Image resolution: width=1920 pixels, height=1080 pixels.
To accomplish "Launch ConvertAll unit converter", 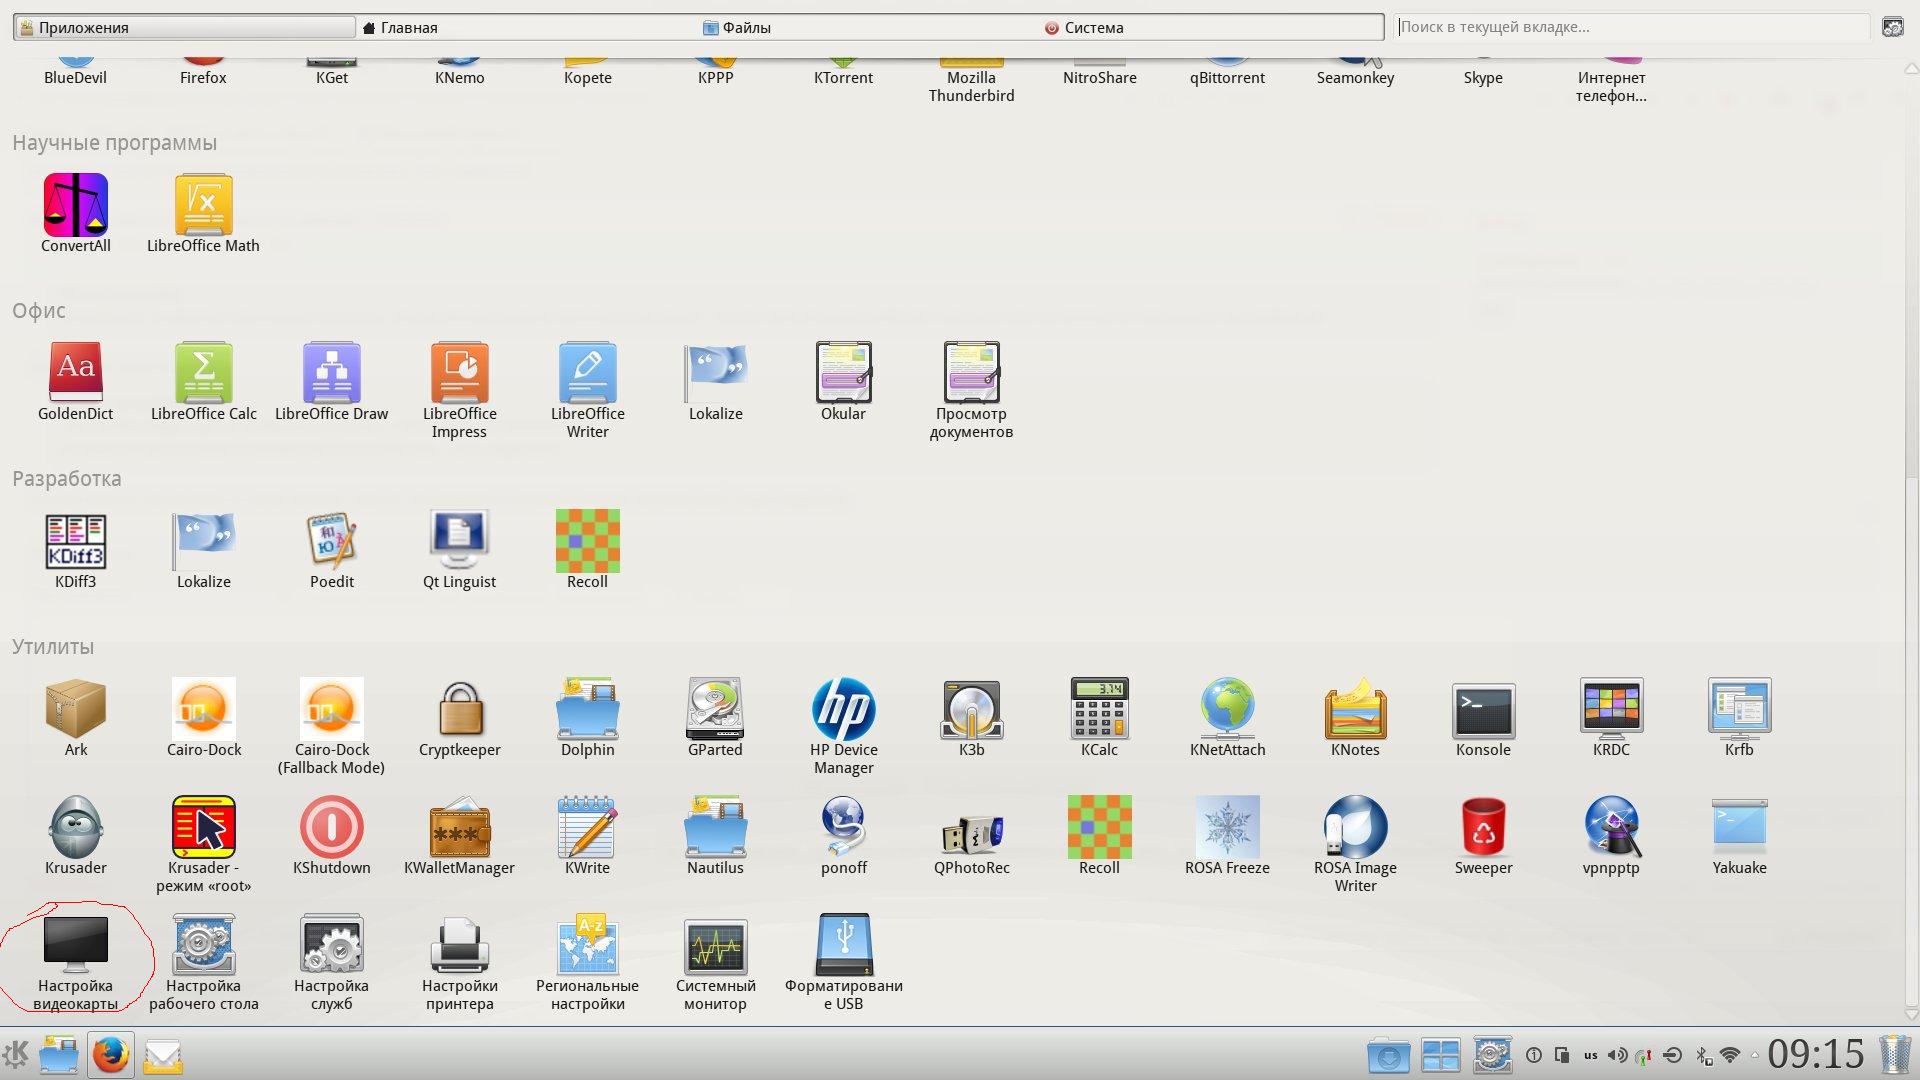I will (x=75, y=206).
